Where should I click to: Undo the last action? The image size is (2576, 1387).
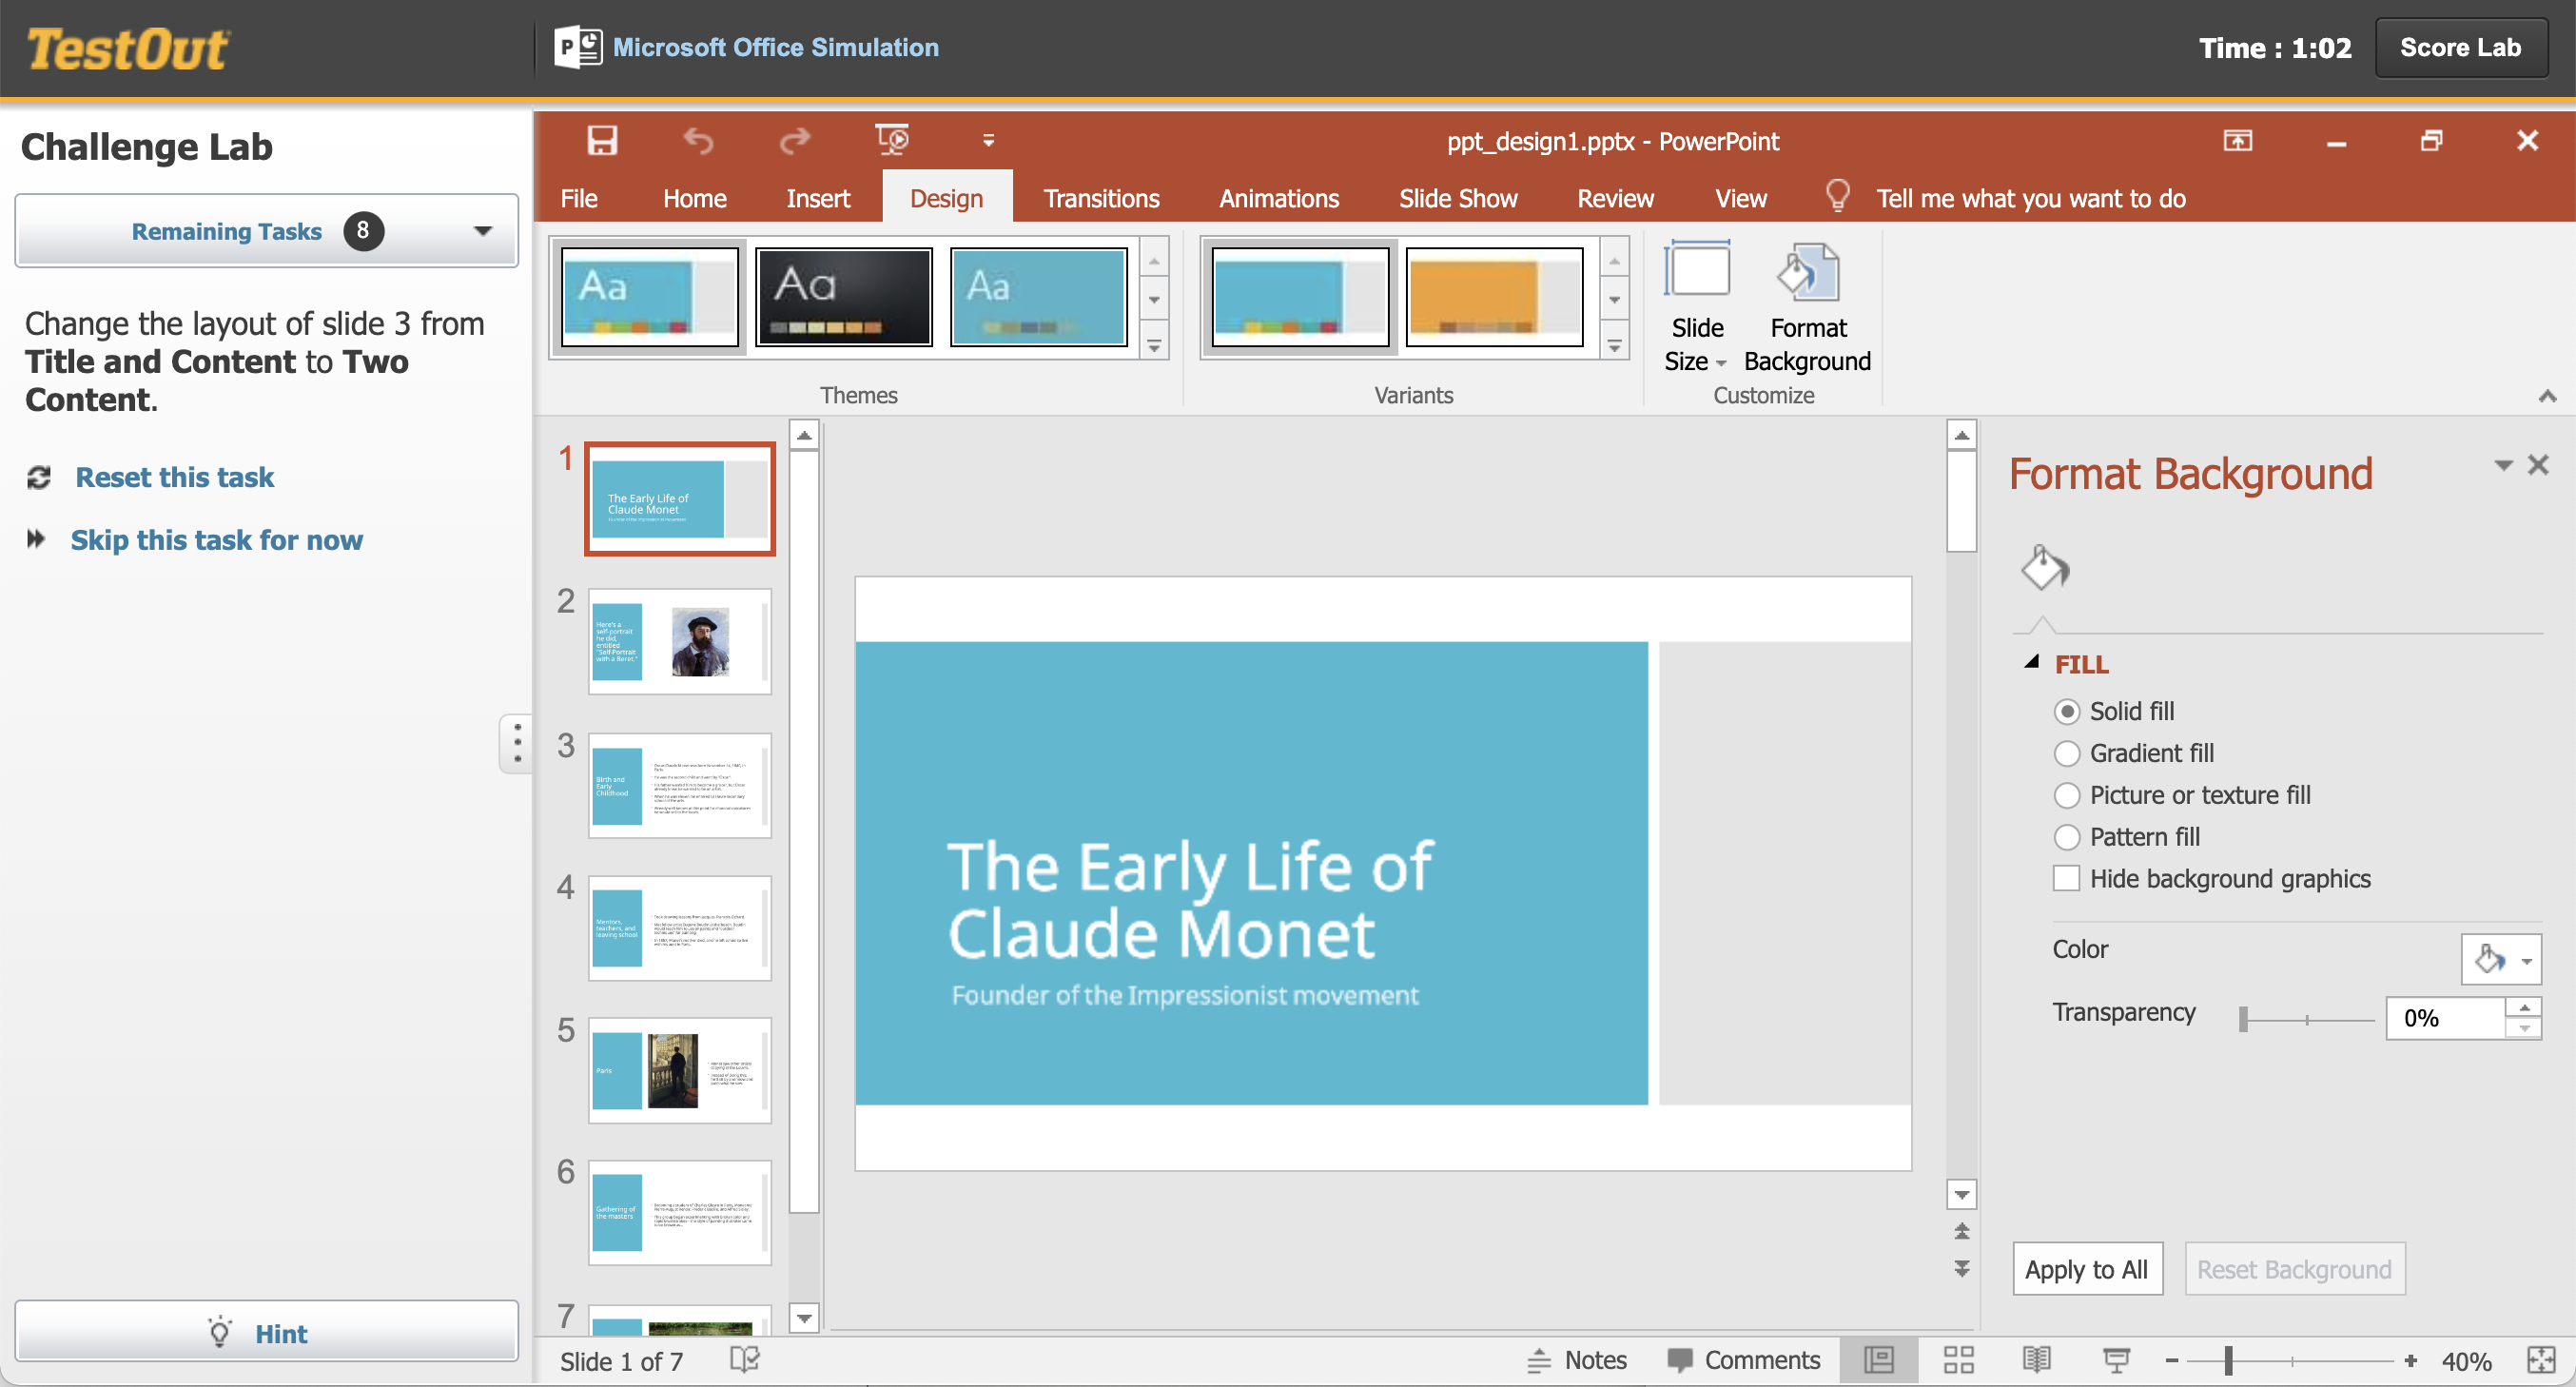(697, 140)
